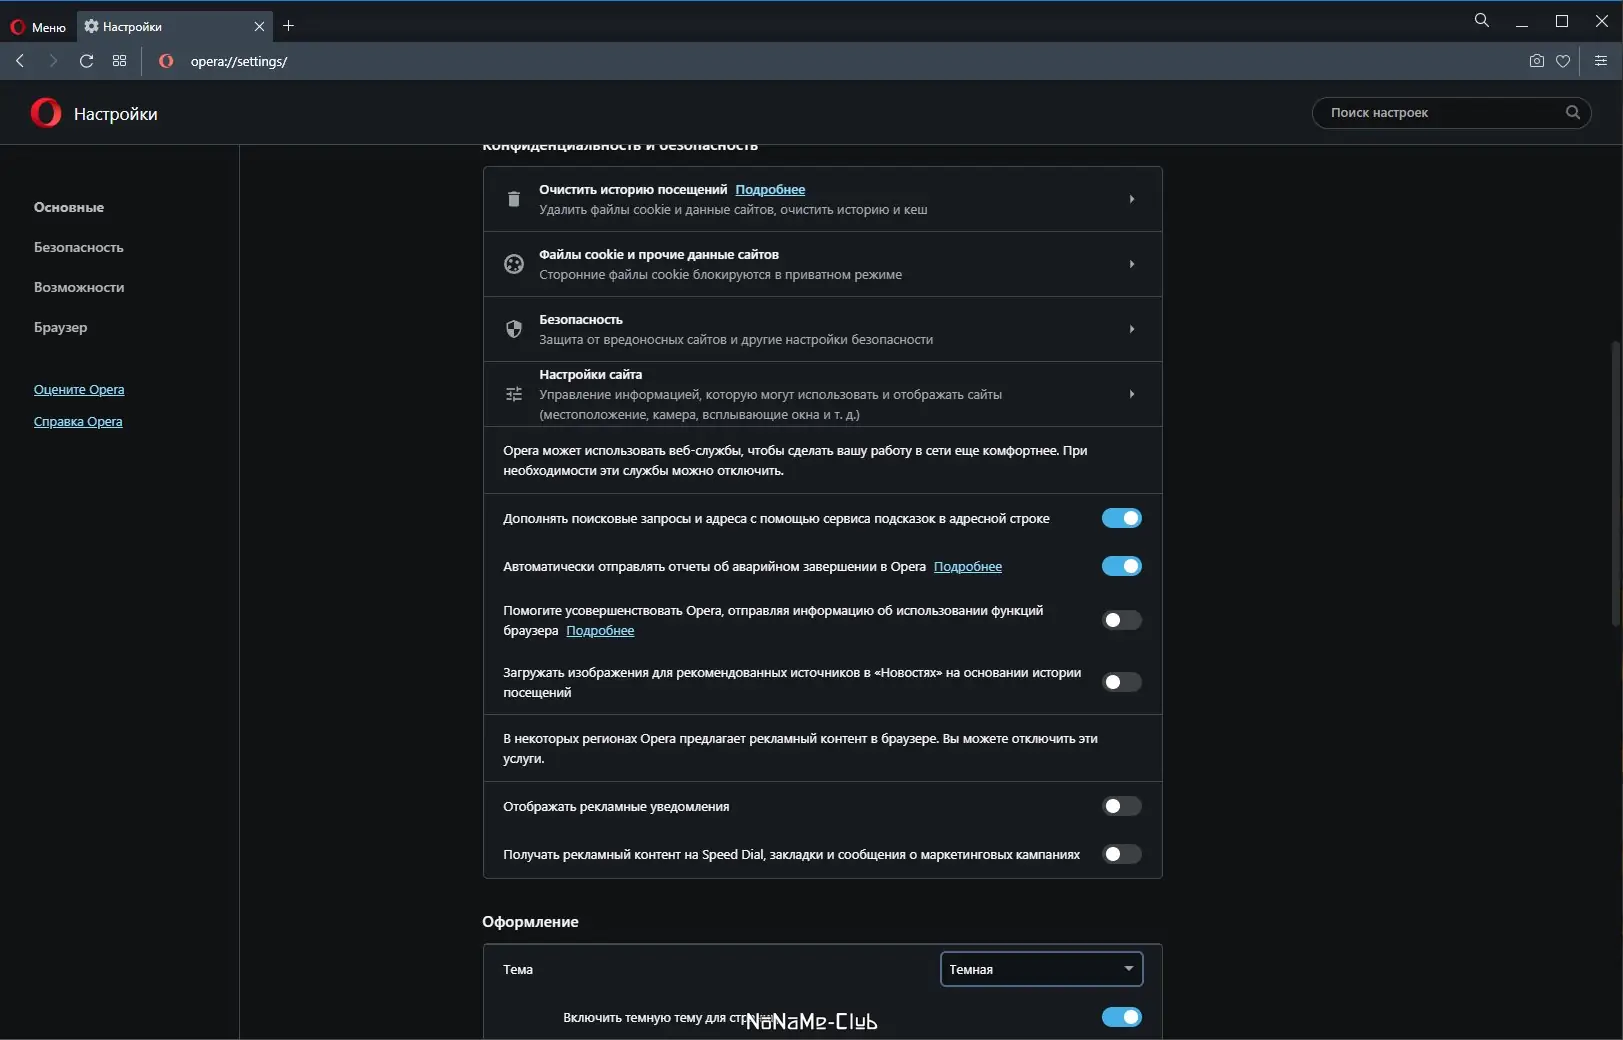Click the Оцените Opera link
This screenshot has height=1040, width=1623.
pyautogui.click(x=79, y=390)
